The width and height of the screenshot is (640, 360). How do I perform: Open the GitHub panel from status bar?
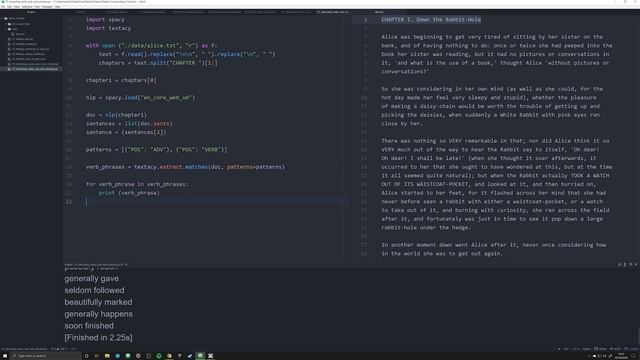tap(601, 349)
